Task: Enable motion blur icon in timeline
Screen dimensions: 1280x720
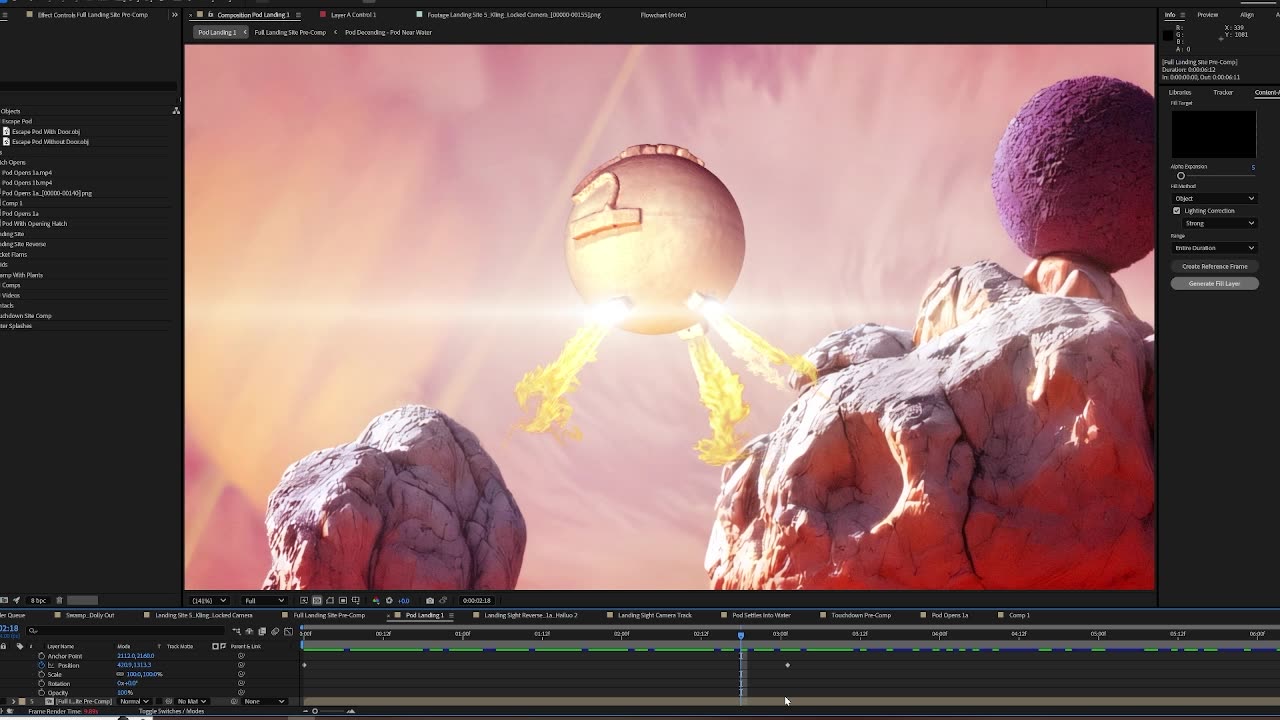Action: click(x=275, y=631)
